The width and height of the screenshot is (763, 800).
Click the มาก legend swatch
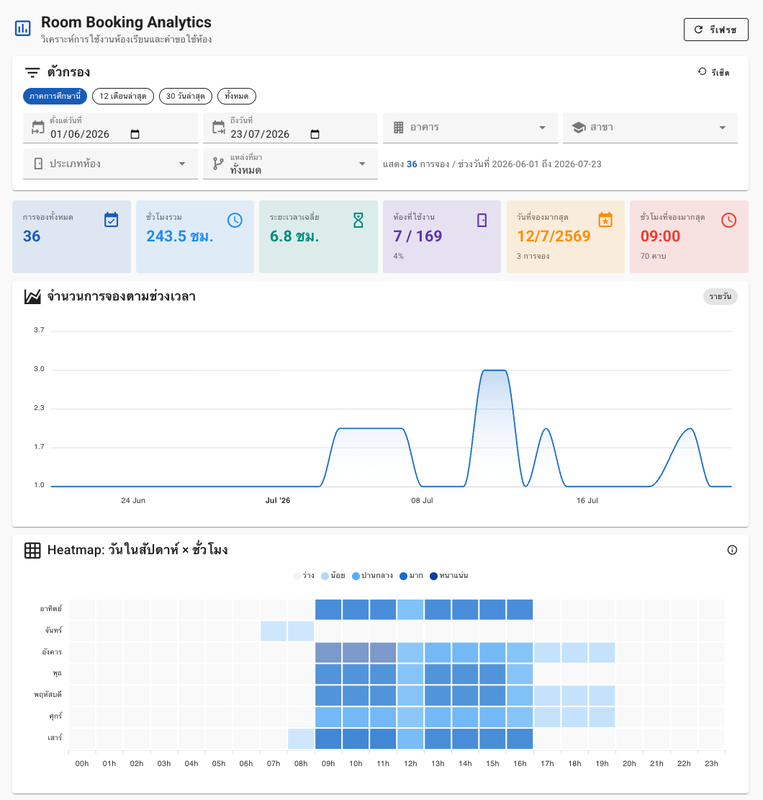click(403, 576)
